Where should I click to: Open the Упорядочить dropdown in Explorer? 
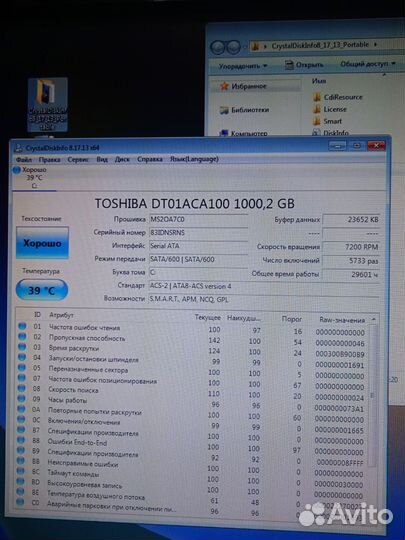click(x=243, y=65)
